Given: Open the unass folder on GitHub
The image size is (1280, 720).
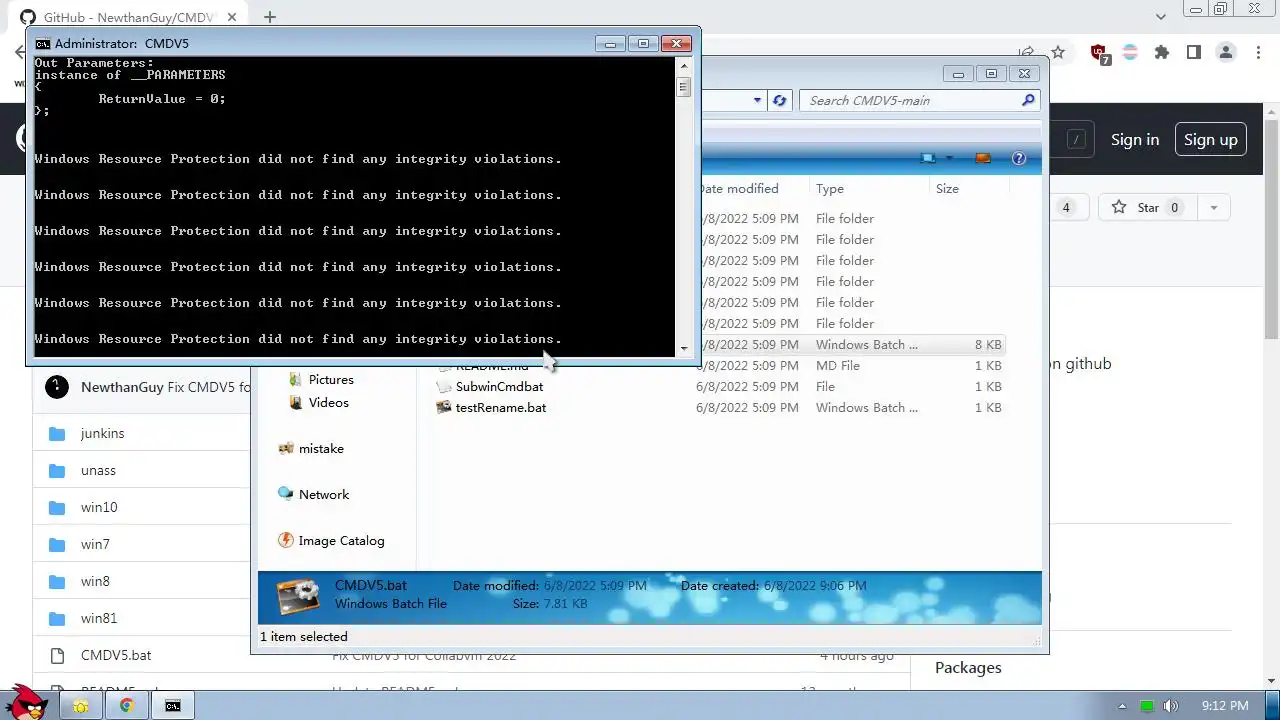Looking at the screenshot, I should click(98, 470).
